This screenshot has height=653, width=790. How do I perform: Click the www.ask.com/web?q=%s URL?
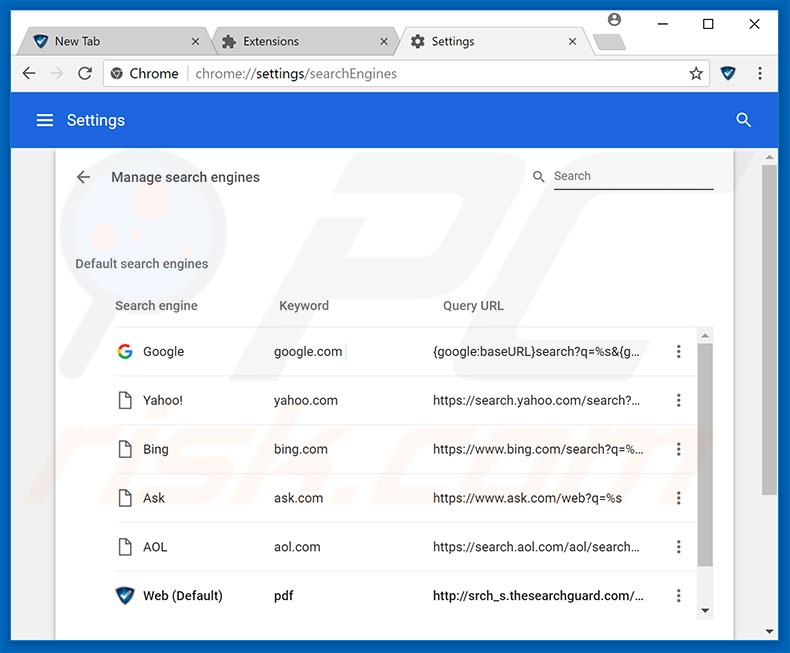527,498
